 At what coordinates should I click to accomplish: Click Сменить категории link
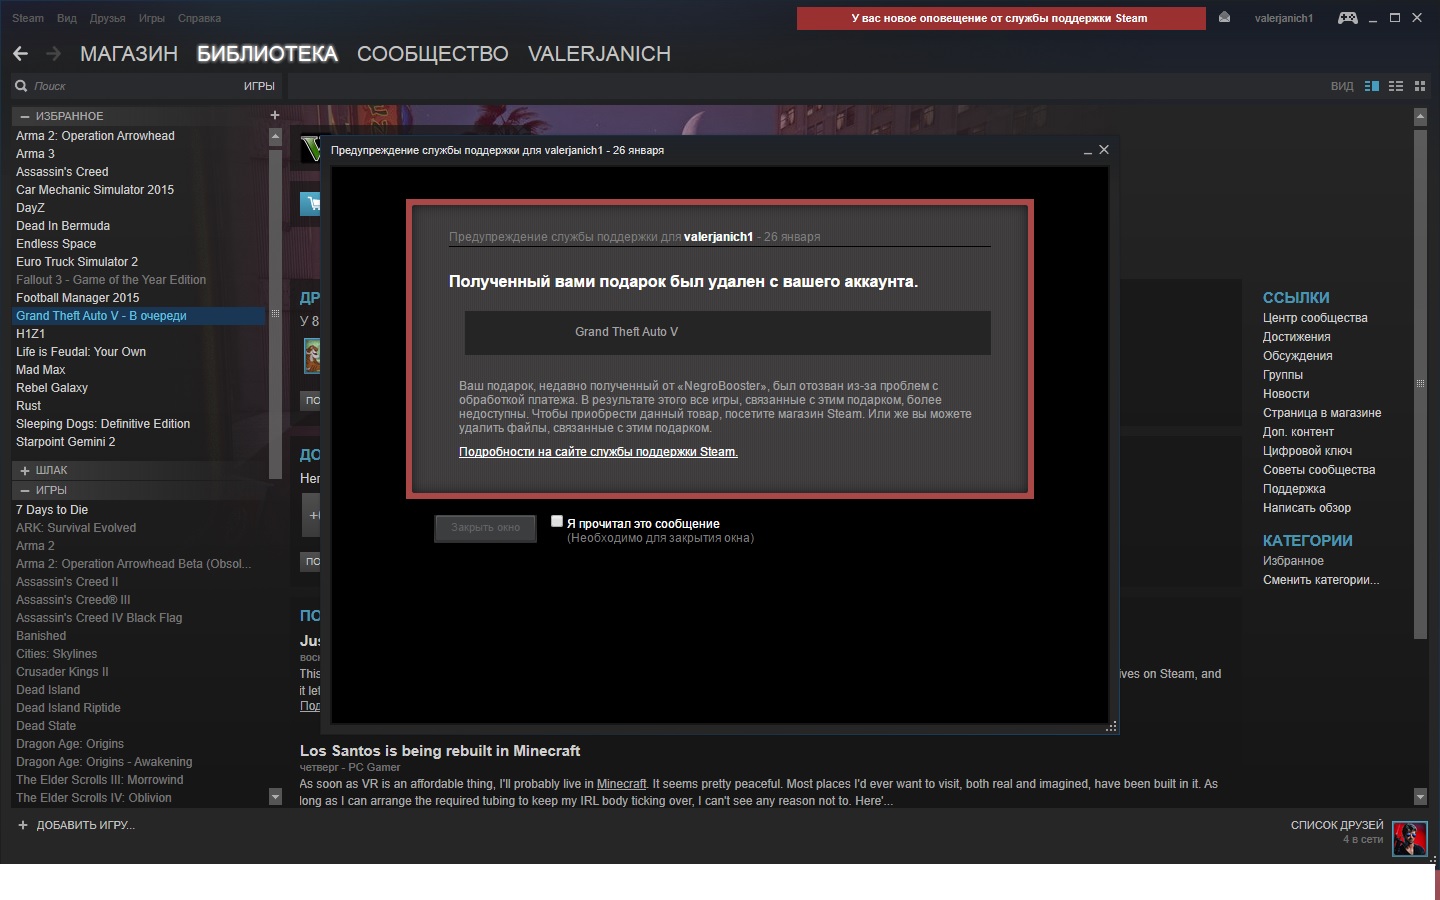(x=1321, y=580)
